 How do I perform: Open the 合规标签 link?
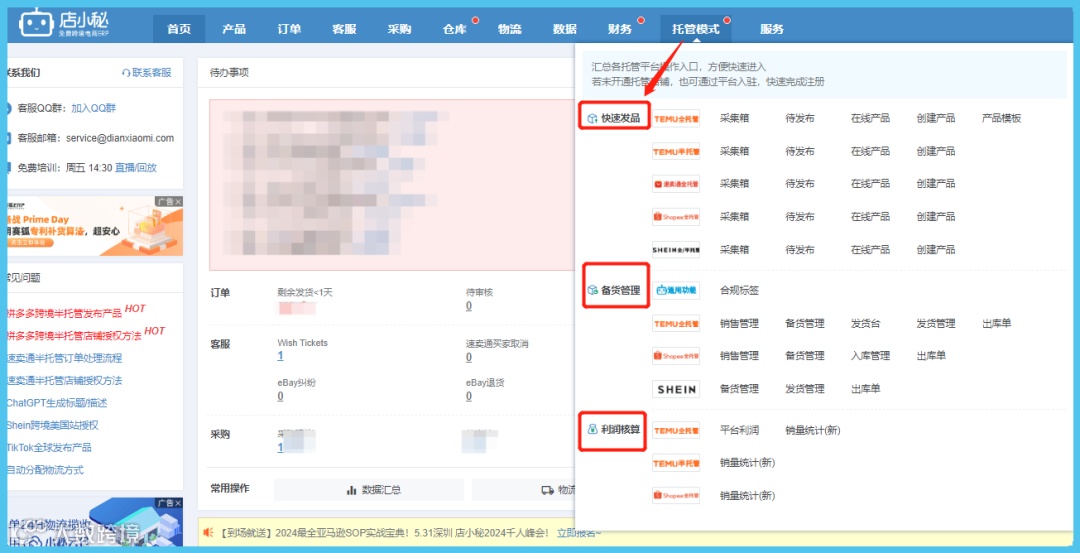pyautogui.click(x=740, y=291)
